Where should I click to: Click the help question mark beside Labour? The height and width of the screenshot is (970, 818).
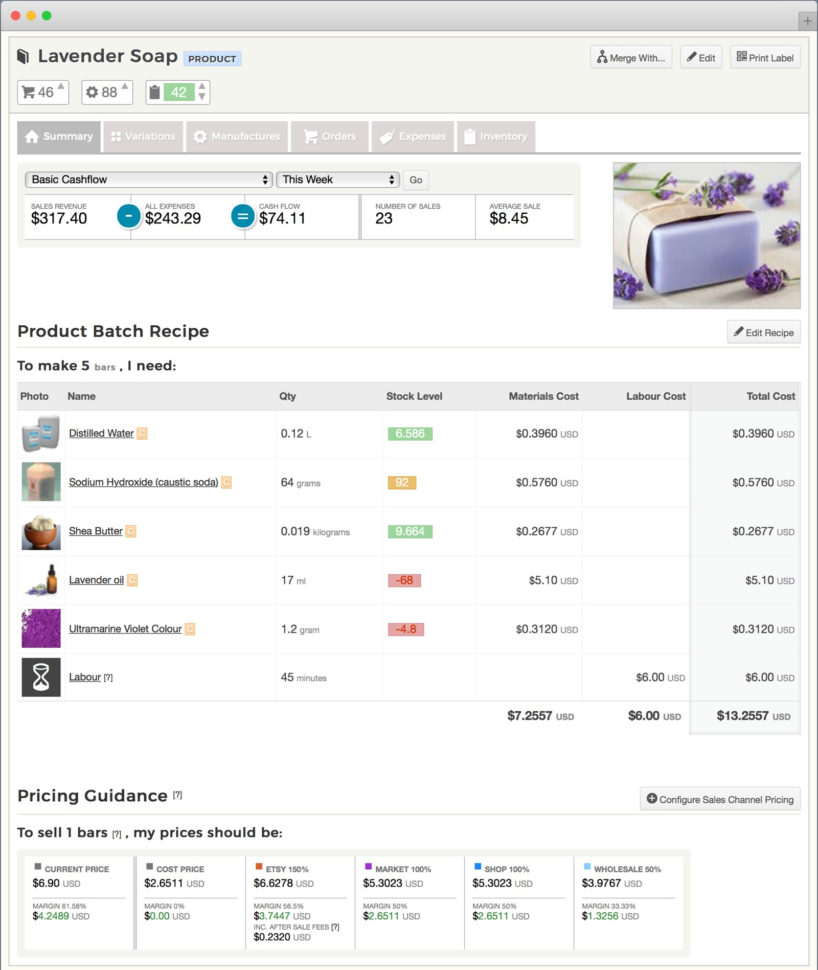[x=110, y=677]
